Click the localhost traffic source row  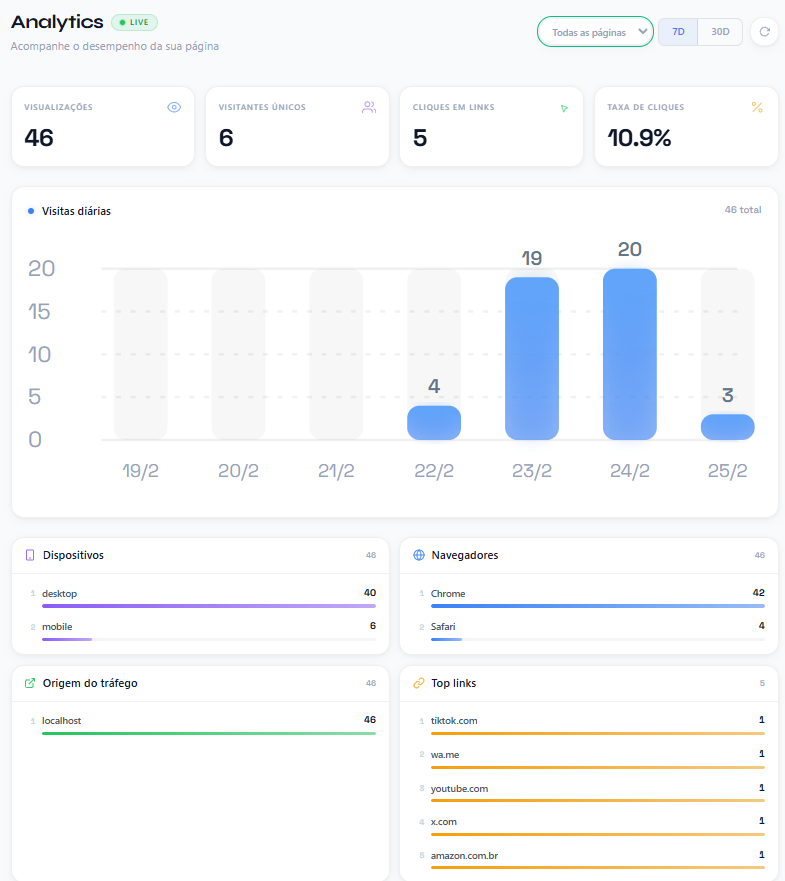coord(208,721)
